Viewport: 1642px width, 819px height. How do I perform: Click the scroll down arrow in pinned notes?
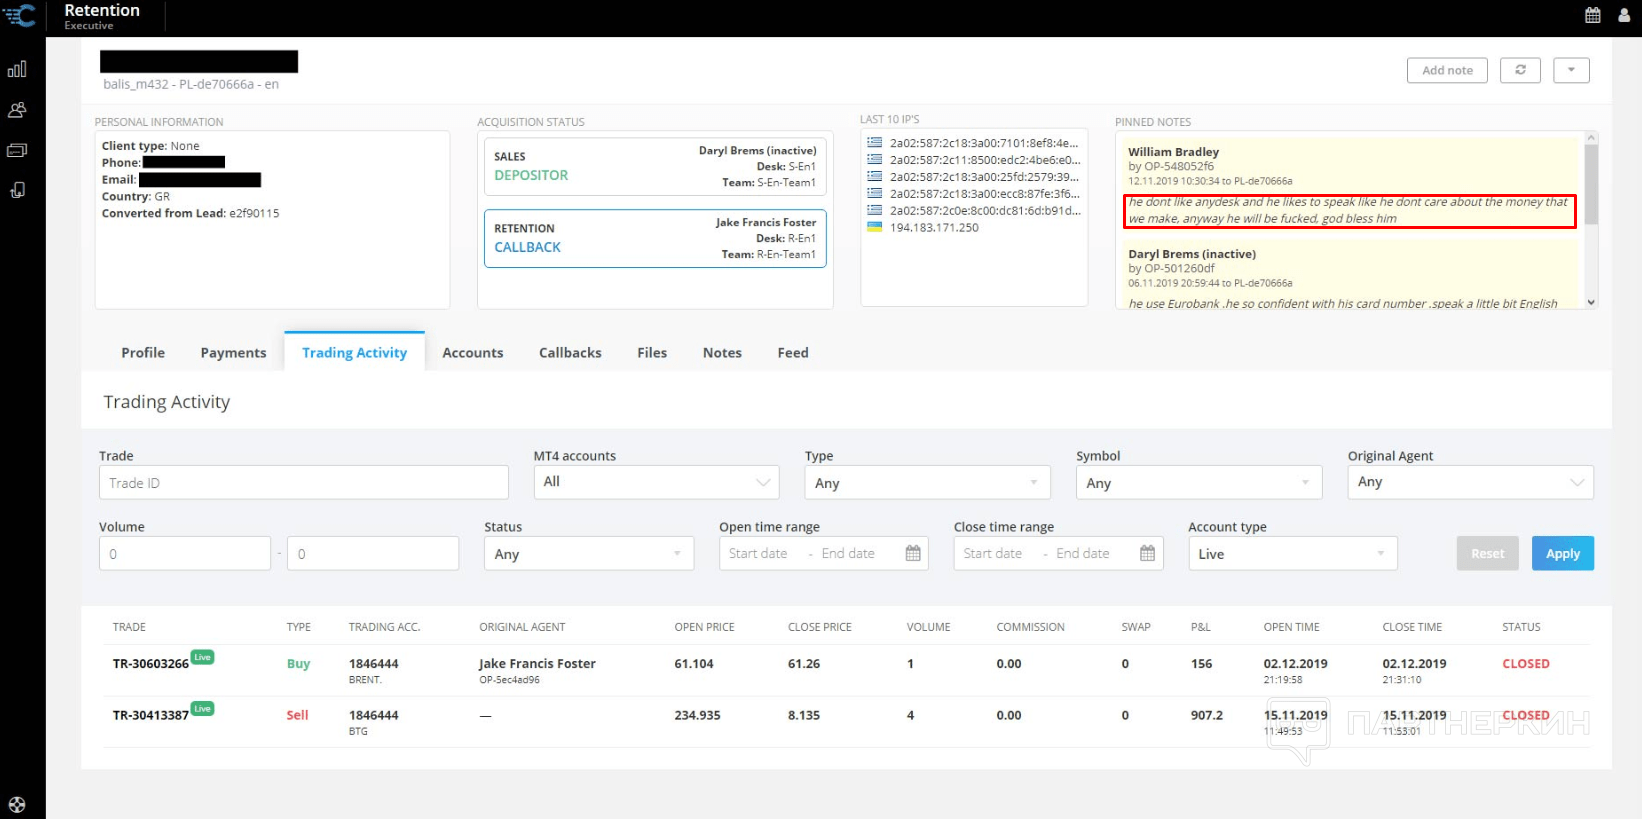pos(1591,302)
